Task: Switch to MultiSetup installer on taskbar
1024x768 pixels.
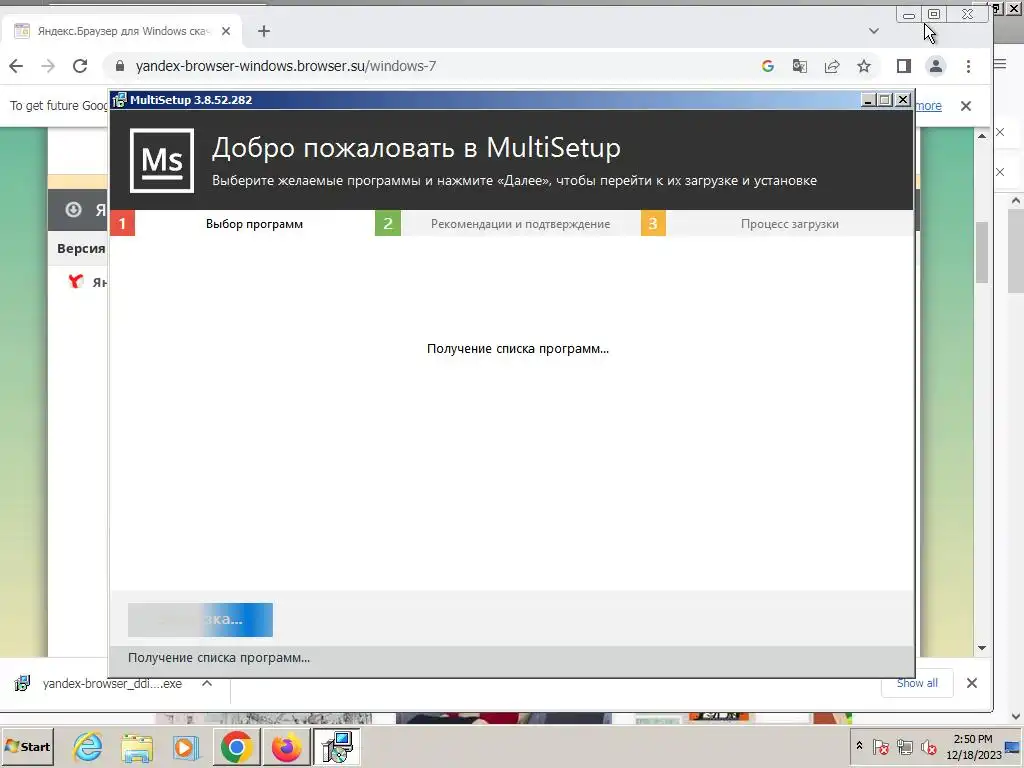Action: click(337, 746)
